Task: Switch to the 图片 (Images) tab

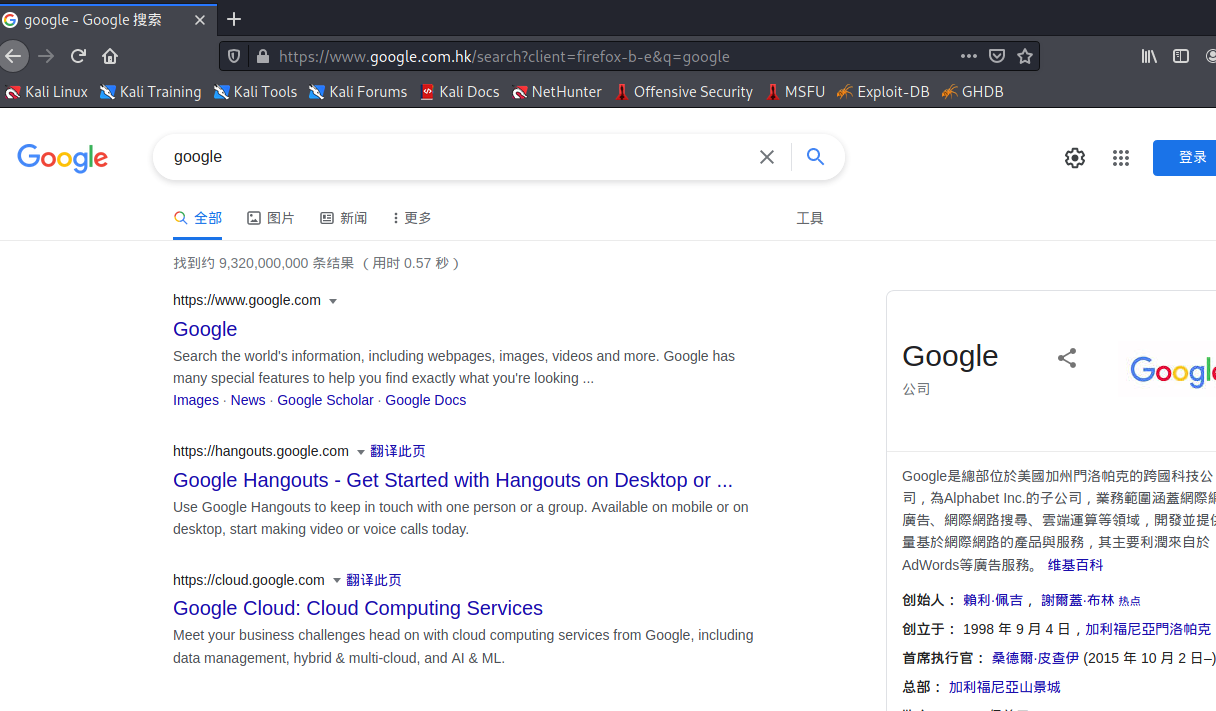Action: coord(271,218)
